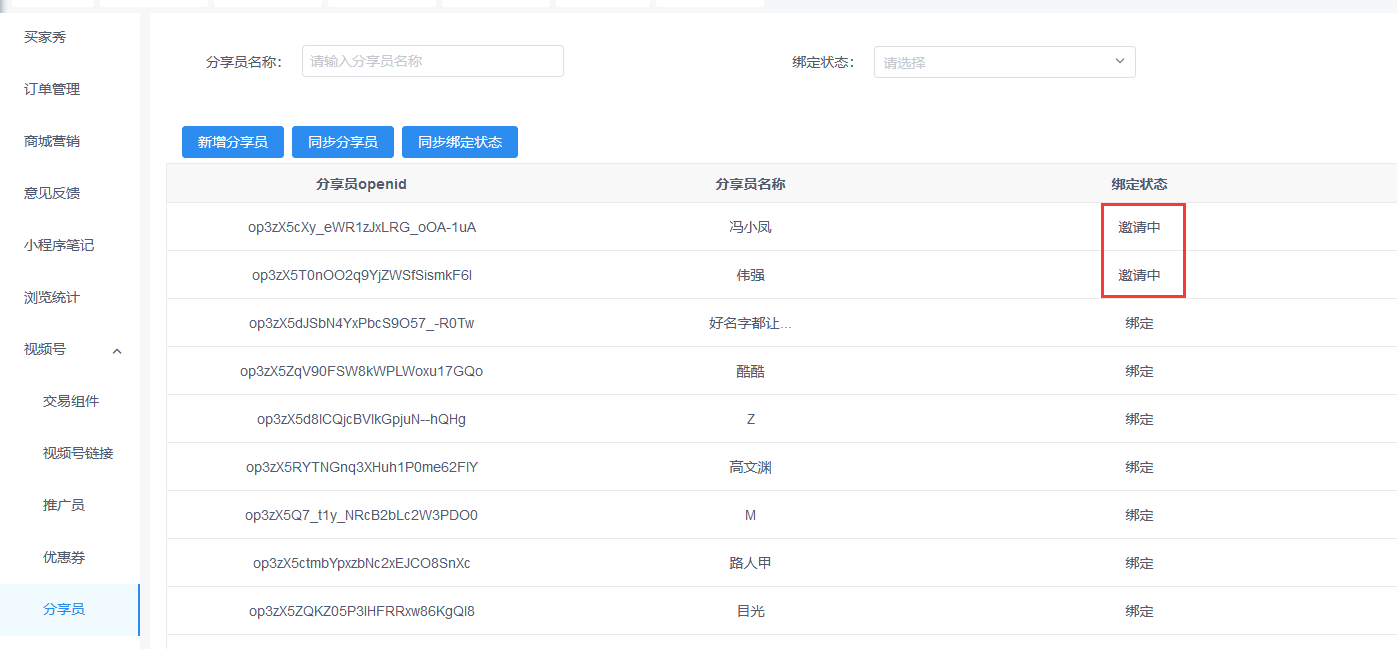Select 视频号链接 submenu item
The height and width of the screenshot is (649, 1397).
[x=78, y=453]
